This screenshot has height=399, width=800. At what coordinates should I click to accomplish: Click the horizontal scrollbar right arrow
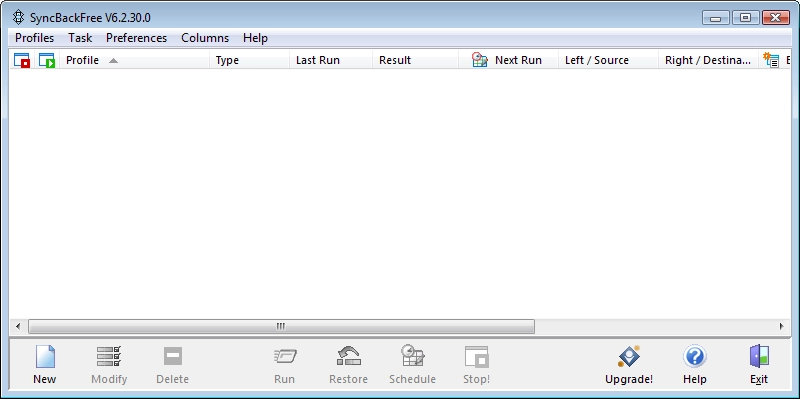tap(782, 327)
